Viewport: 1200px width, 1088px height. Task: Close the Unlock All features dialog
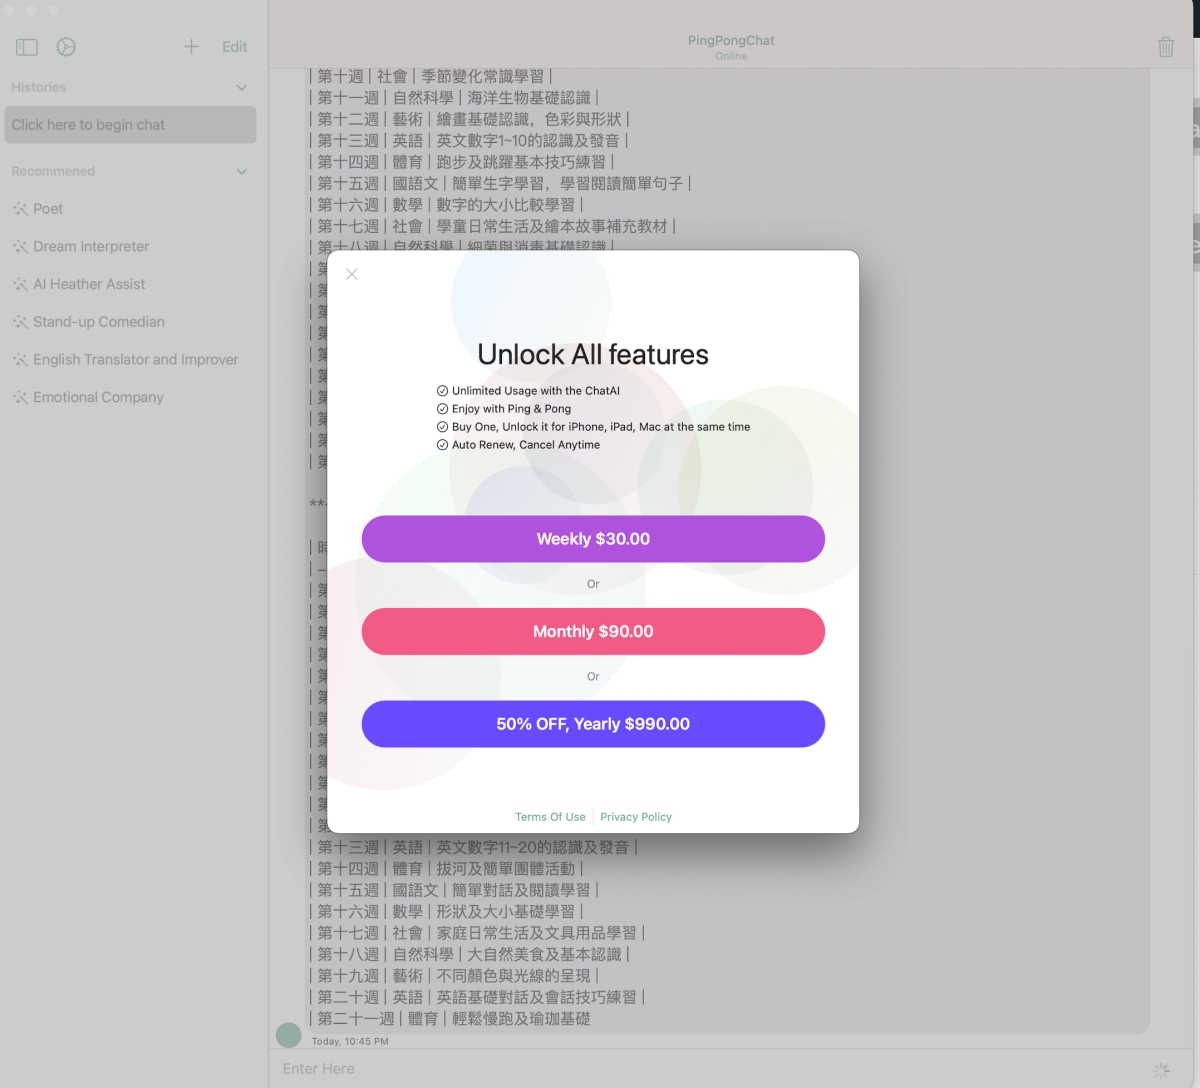(x=352, y=274)
